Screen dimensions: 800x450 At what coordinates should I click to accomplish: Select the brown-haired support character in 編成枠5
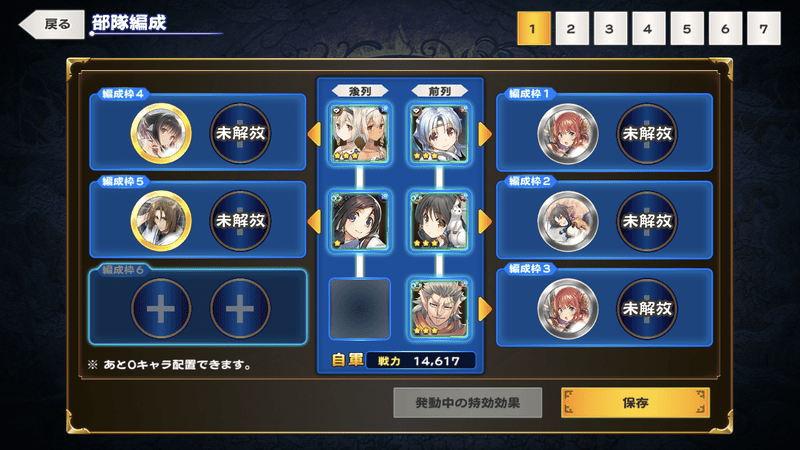click(x=161, y=221)
